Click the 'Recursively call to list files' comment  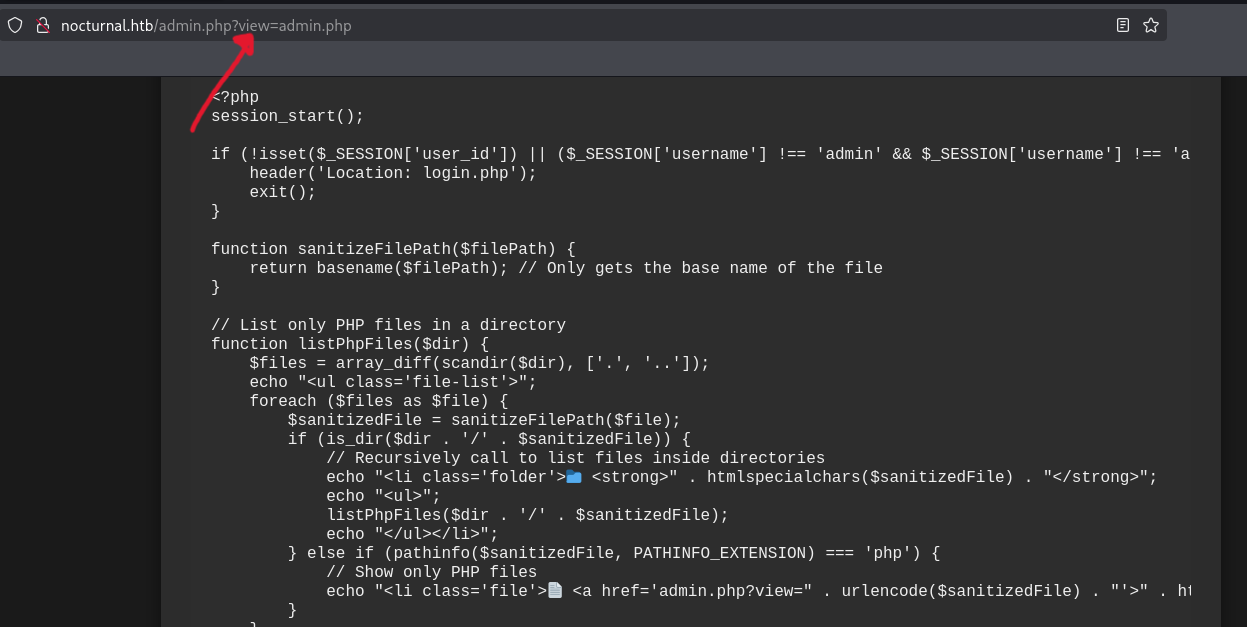[x=575, y=458]
